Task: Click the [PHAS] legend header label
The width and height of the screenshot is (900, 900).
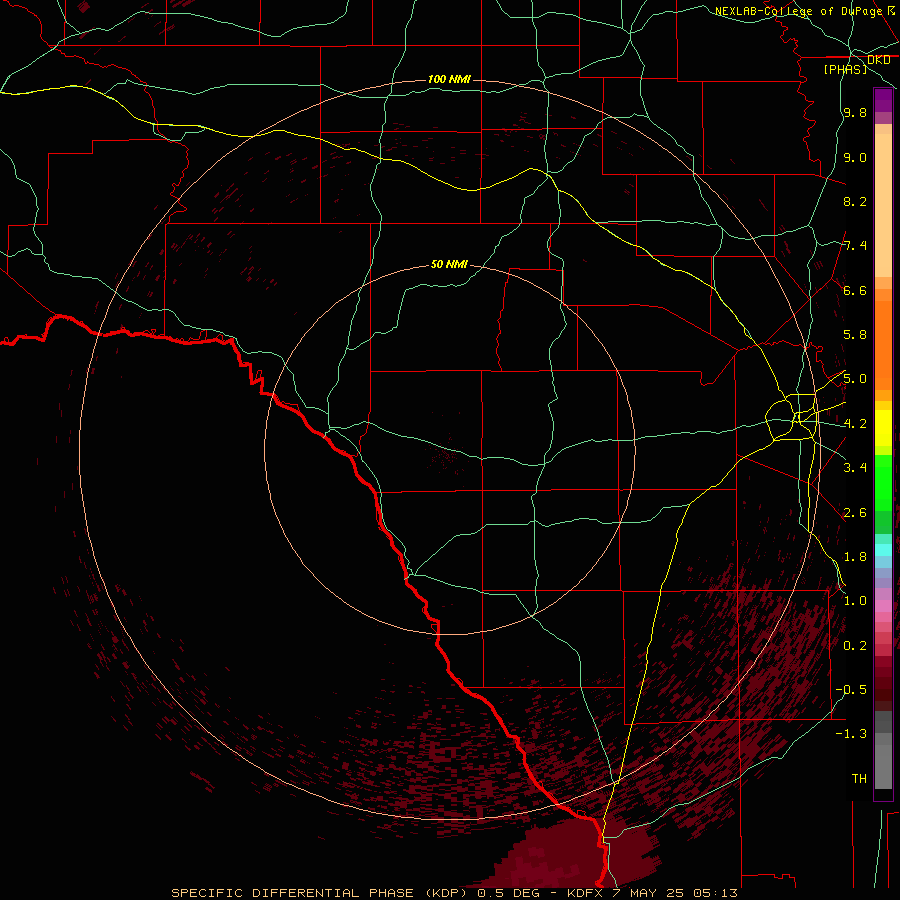Action: pyautogui.click(x=845, y=69)
